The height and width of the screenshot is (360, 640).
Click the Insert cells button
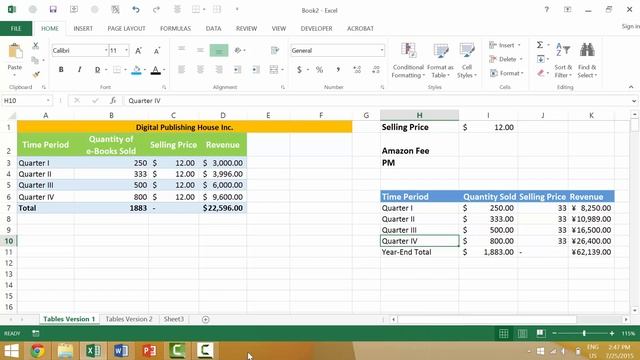505,45
